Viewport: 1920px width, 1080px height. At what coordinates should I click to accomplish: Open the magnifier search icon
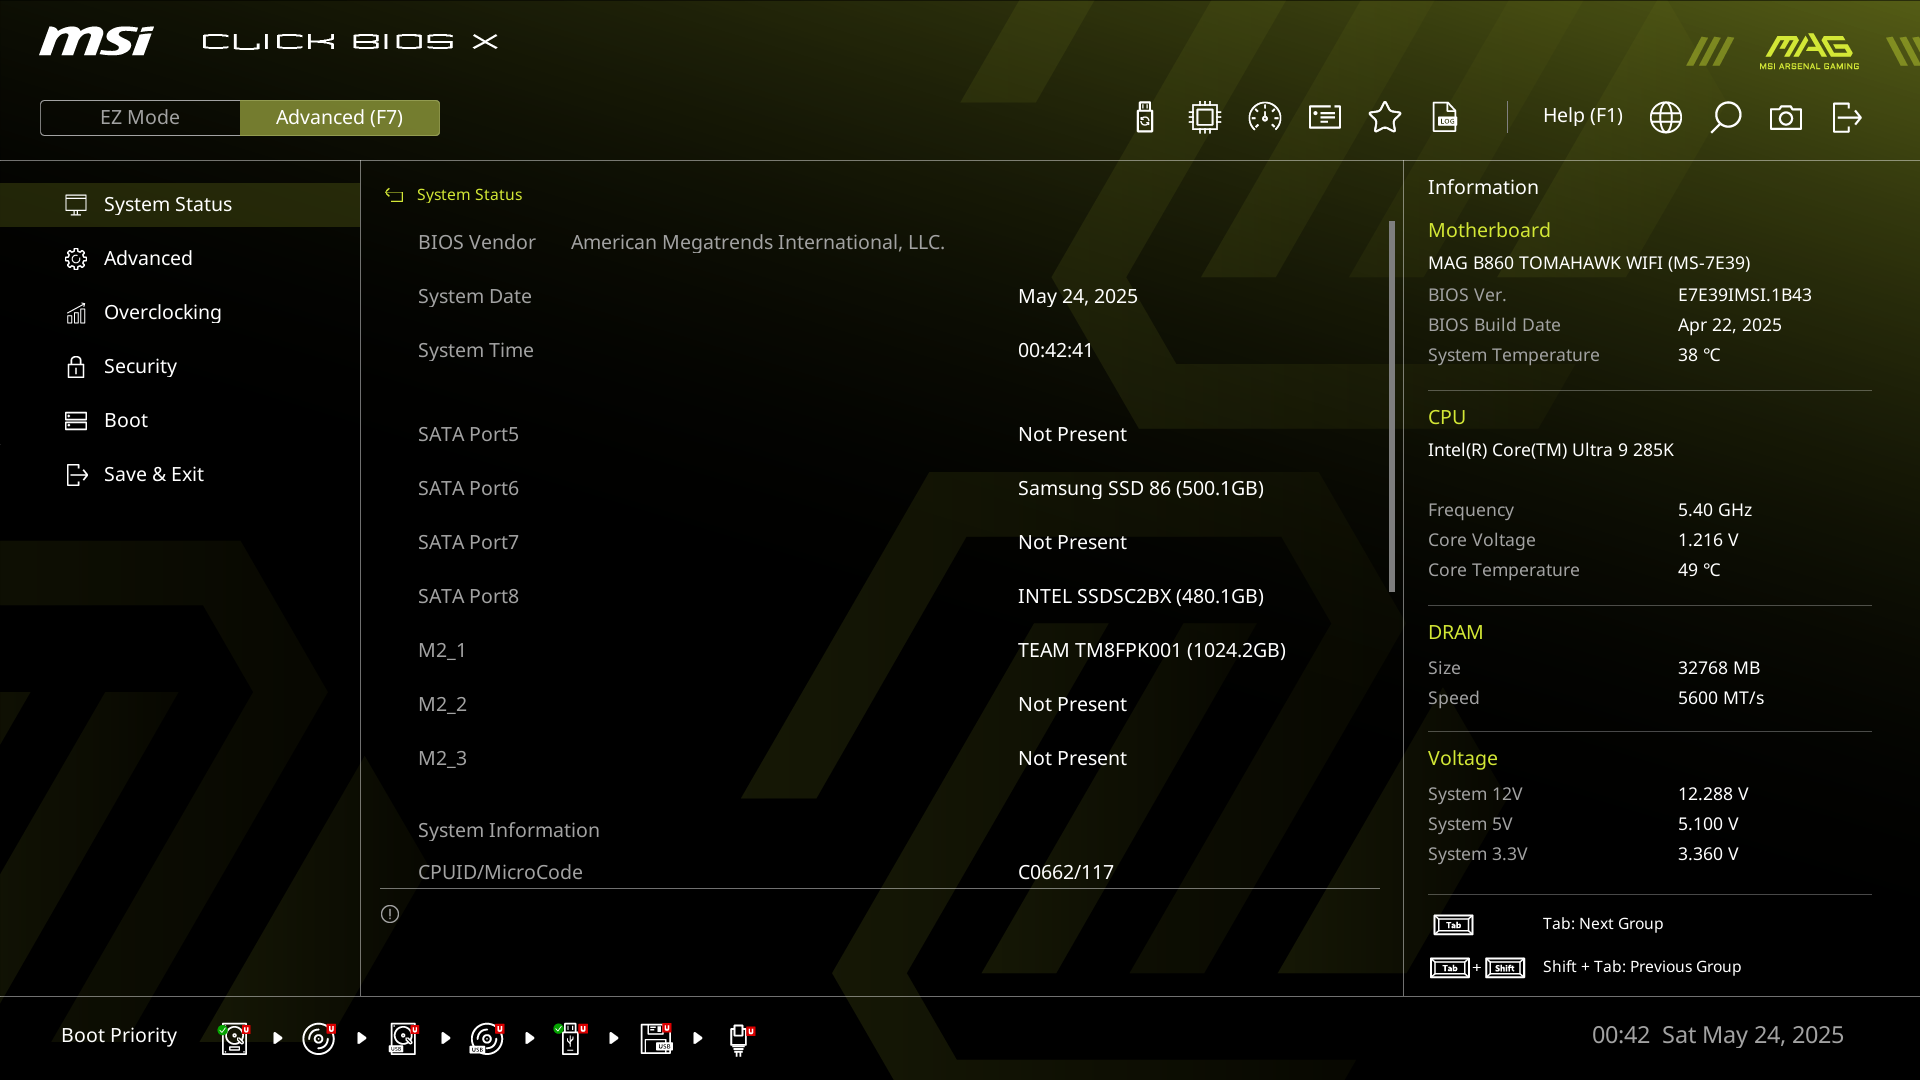(x=1726, y=117)
